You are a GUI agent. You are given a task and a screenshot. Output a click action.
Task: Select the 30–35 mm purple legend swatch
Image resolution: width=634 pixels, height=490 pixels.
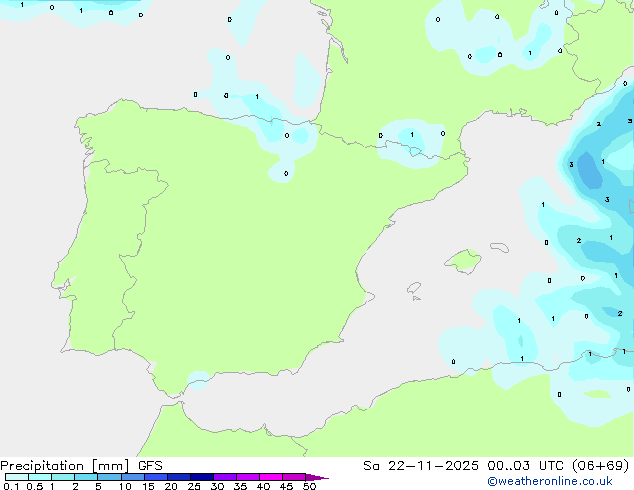point(224,477)
